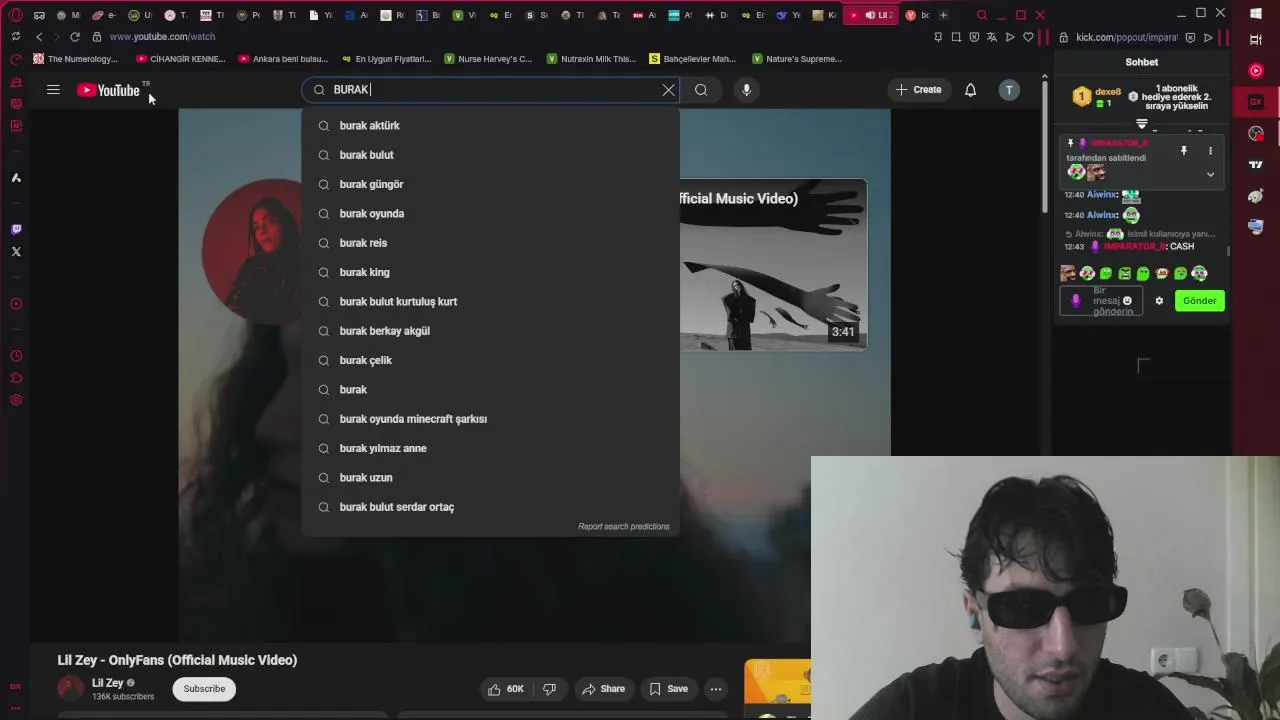The image size is (1280, 720).
Task: Send chat message with Gönder button
Action: point(1199,301)
